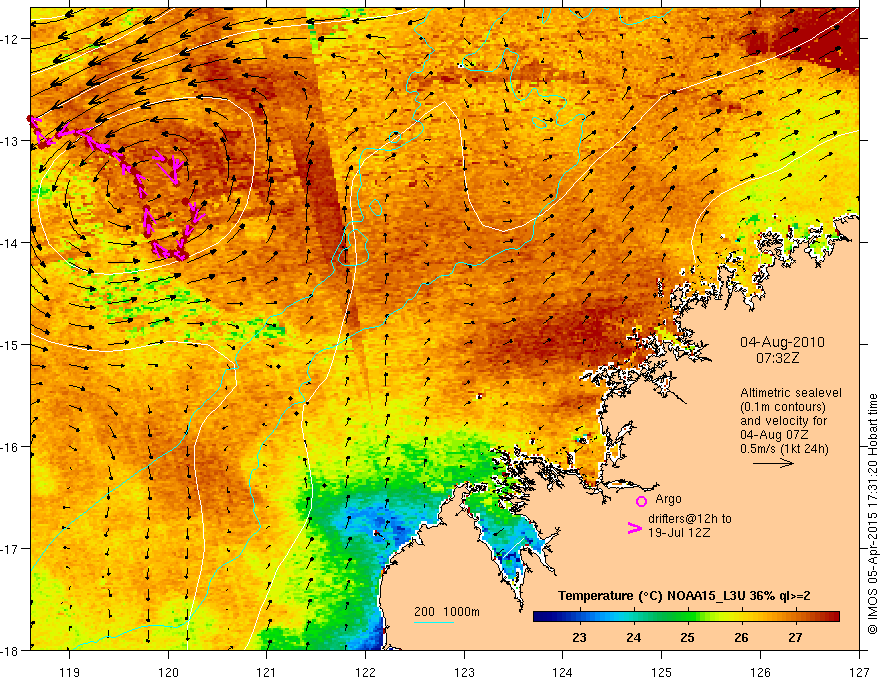Click the Temperature NOAA15_L3U colorbar title
The image size is (880, 680).
684,596
